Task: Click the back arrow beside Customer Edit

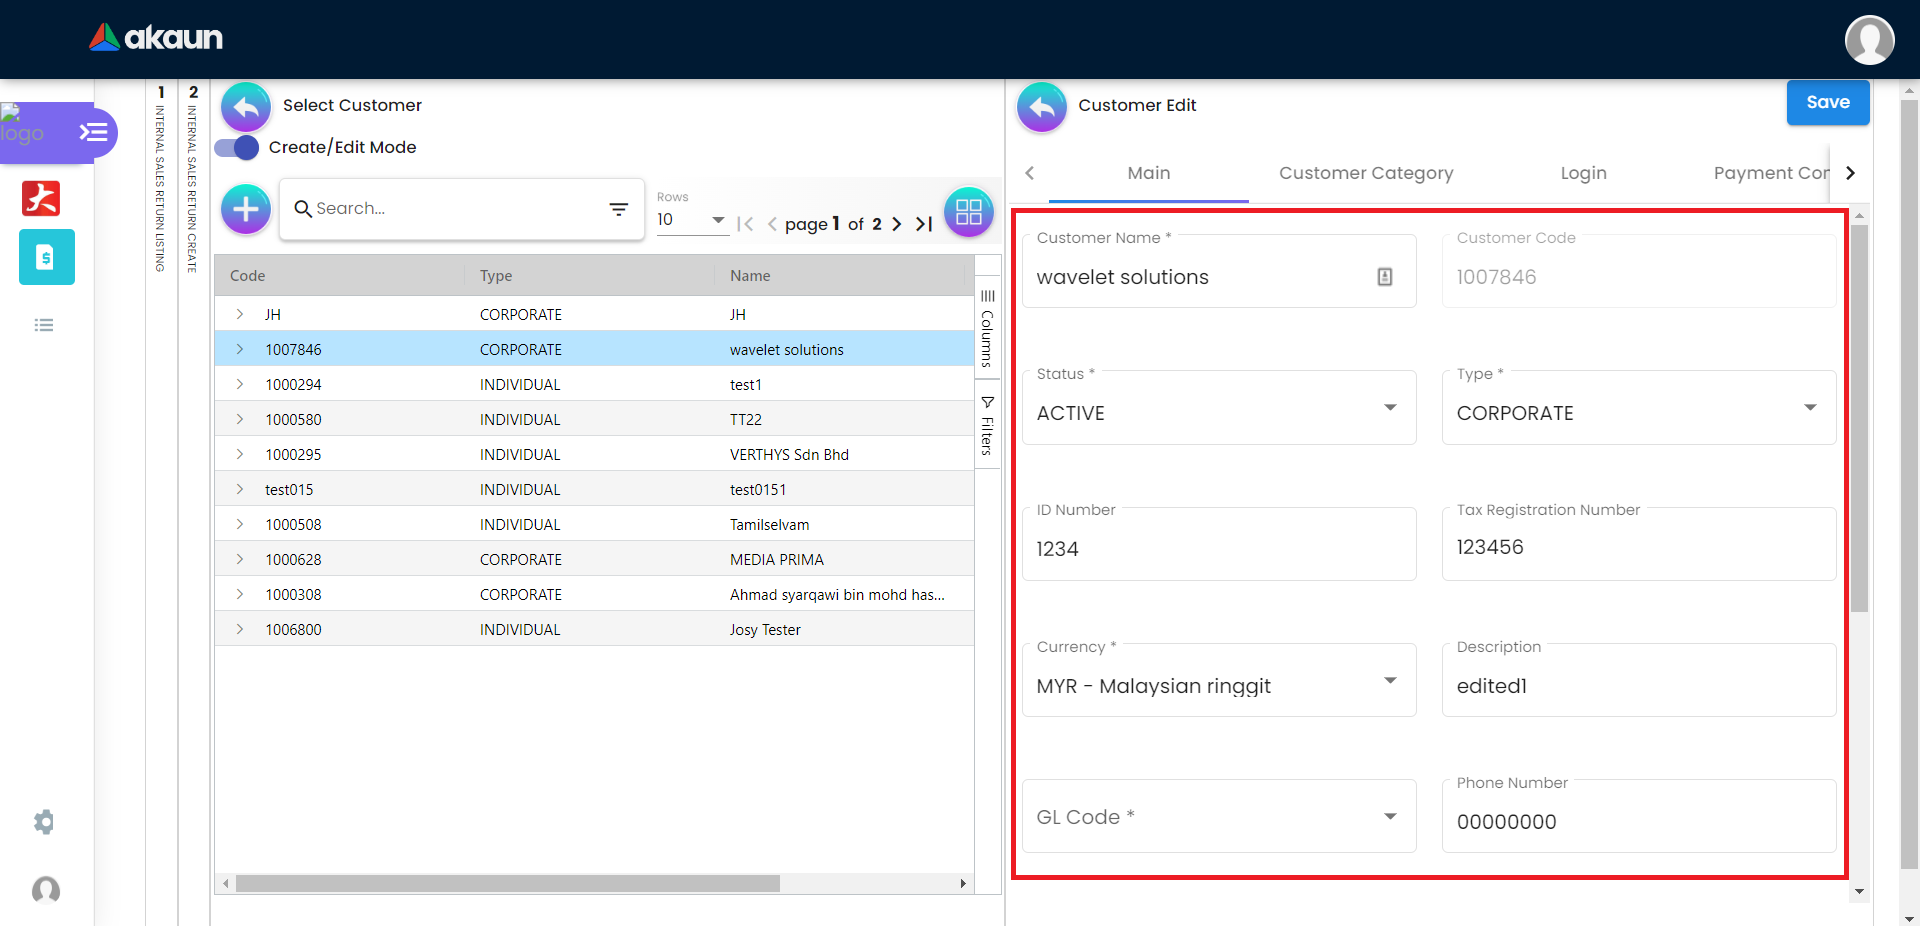Action: pos(1041,106)
